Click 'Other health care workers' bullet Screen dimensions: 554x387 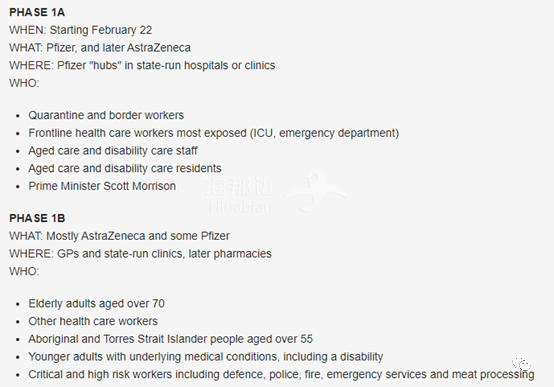pyautogui.click(x=93, y=321)
